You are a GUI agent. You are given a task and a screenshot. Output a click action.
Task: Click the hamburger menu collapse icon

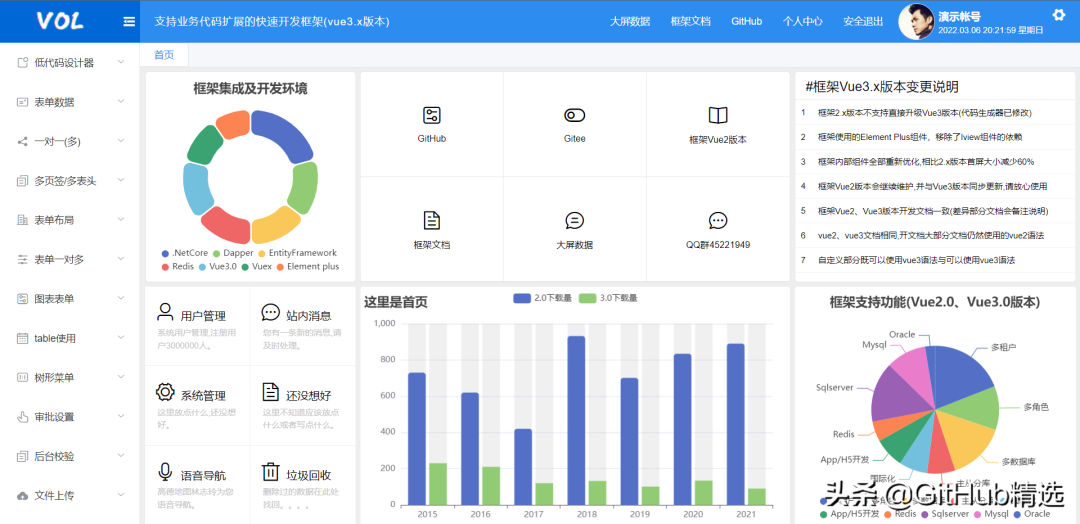pyautogui.click(x=129, y=21)
